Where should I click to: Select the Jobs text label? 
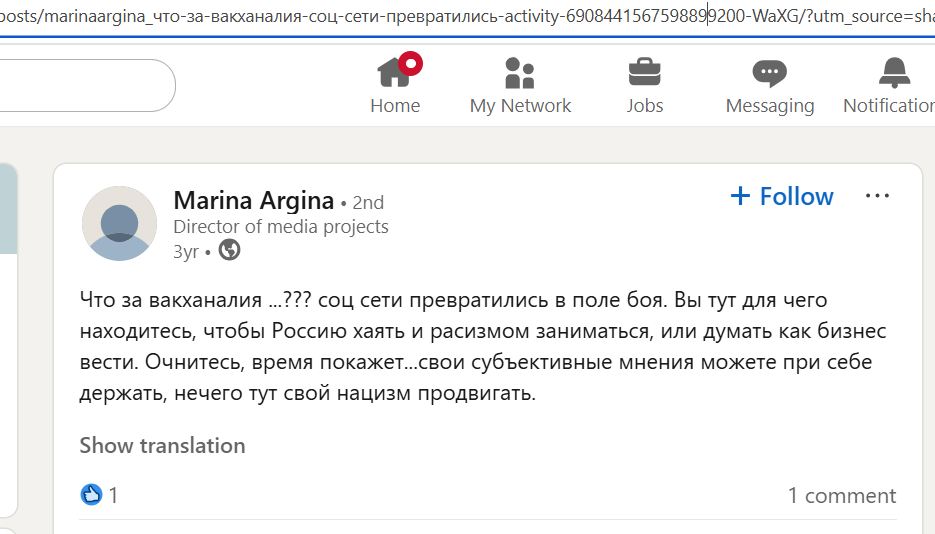point(644,106)
